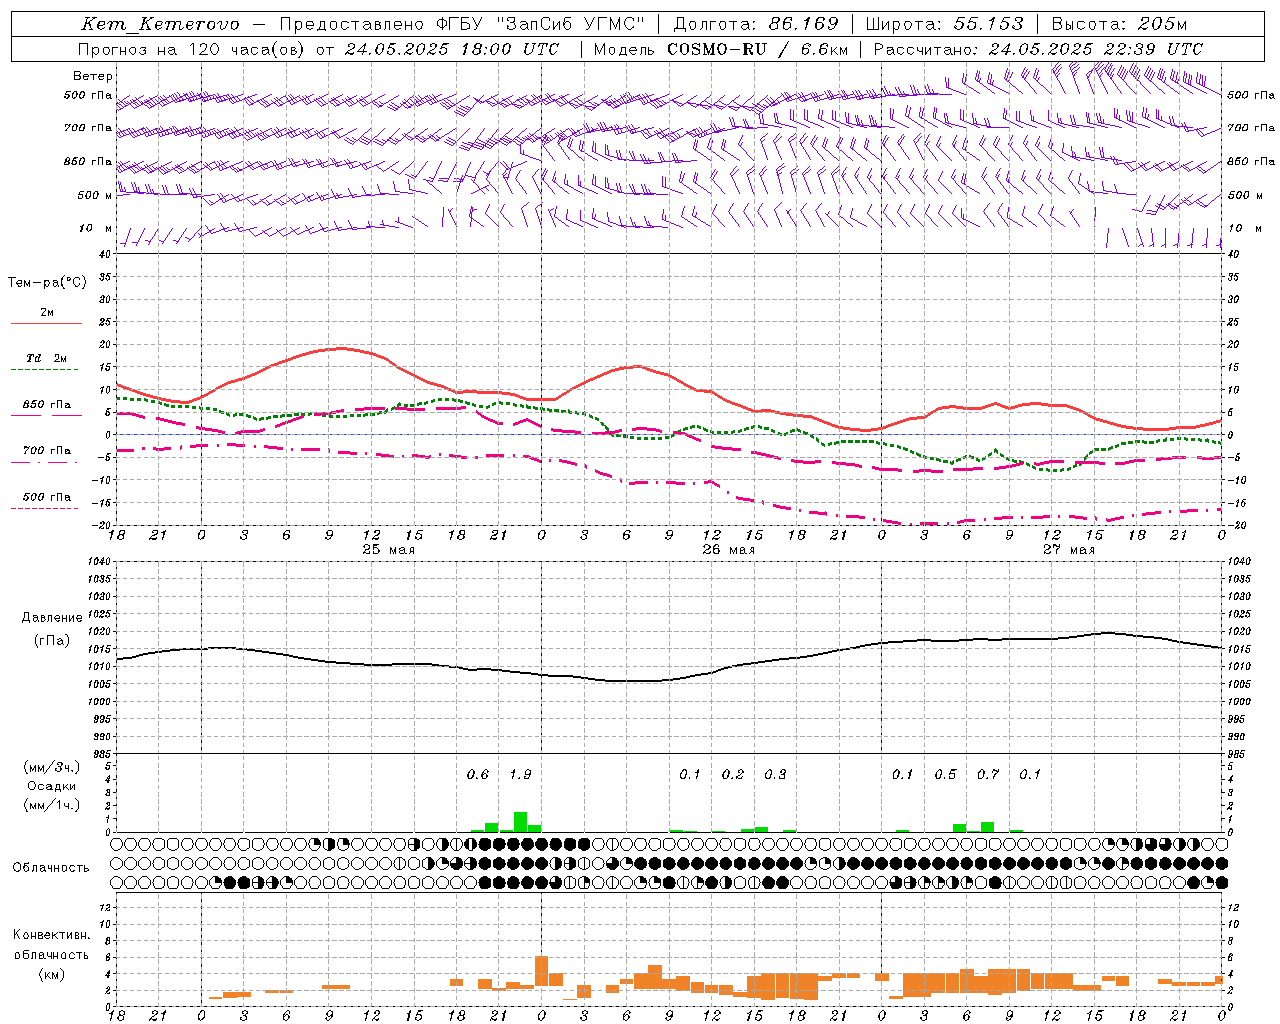Select the 'Долгота: 86.169' longitude value
Screen dimensions: 1280x1024
coord(756,24)
